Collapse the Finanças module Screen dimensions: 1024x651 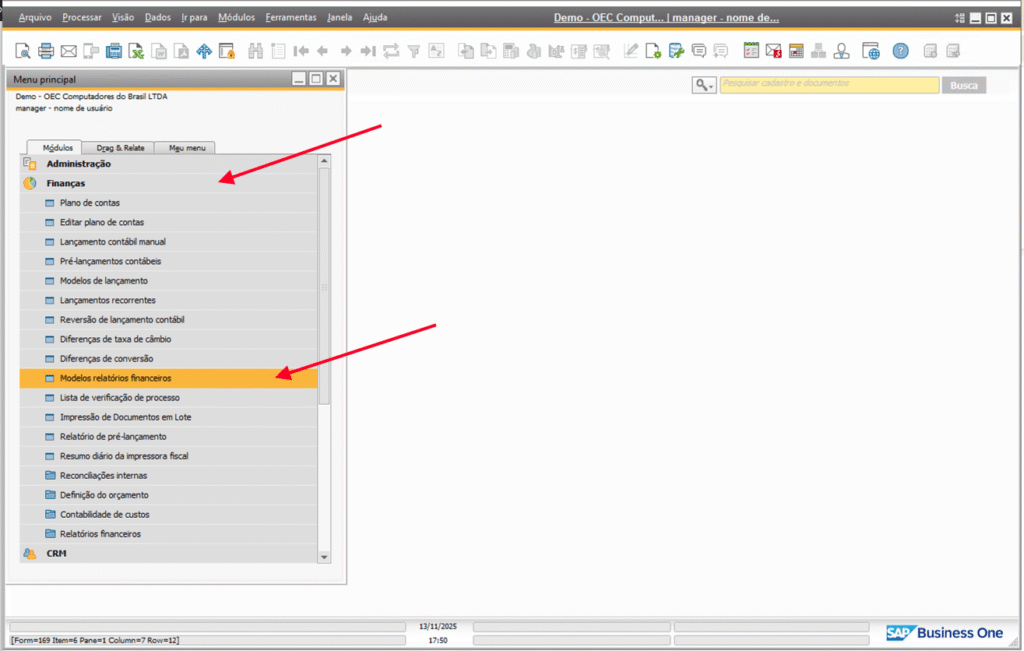(x=66, y=183)
